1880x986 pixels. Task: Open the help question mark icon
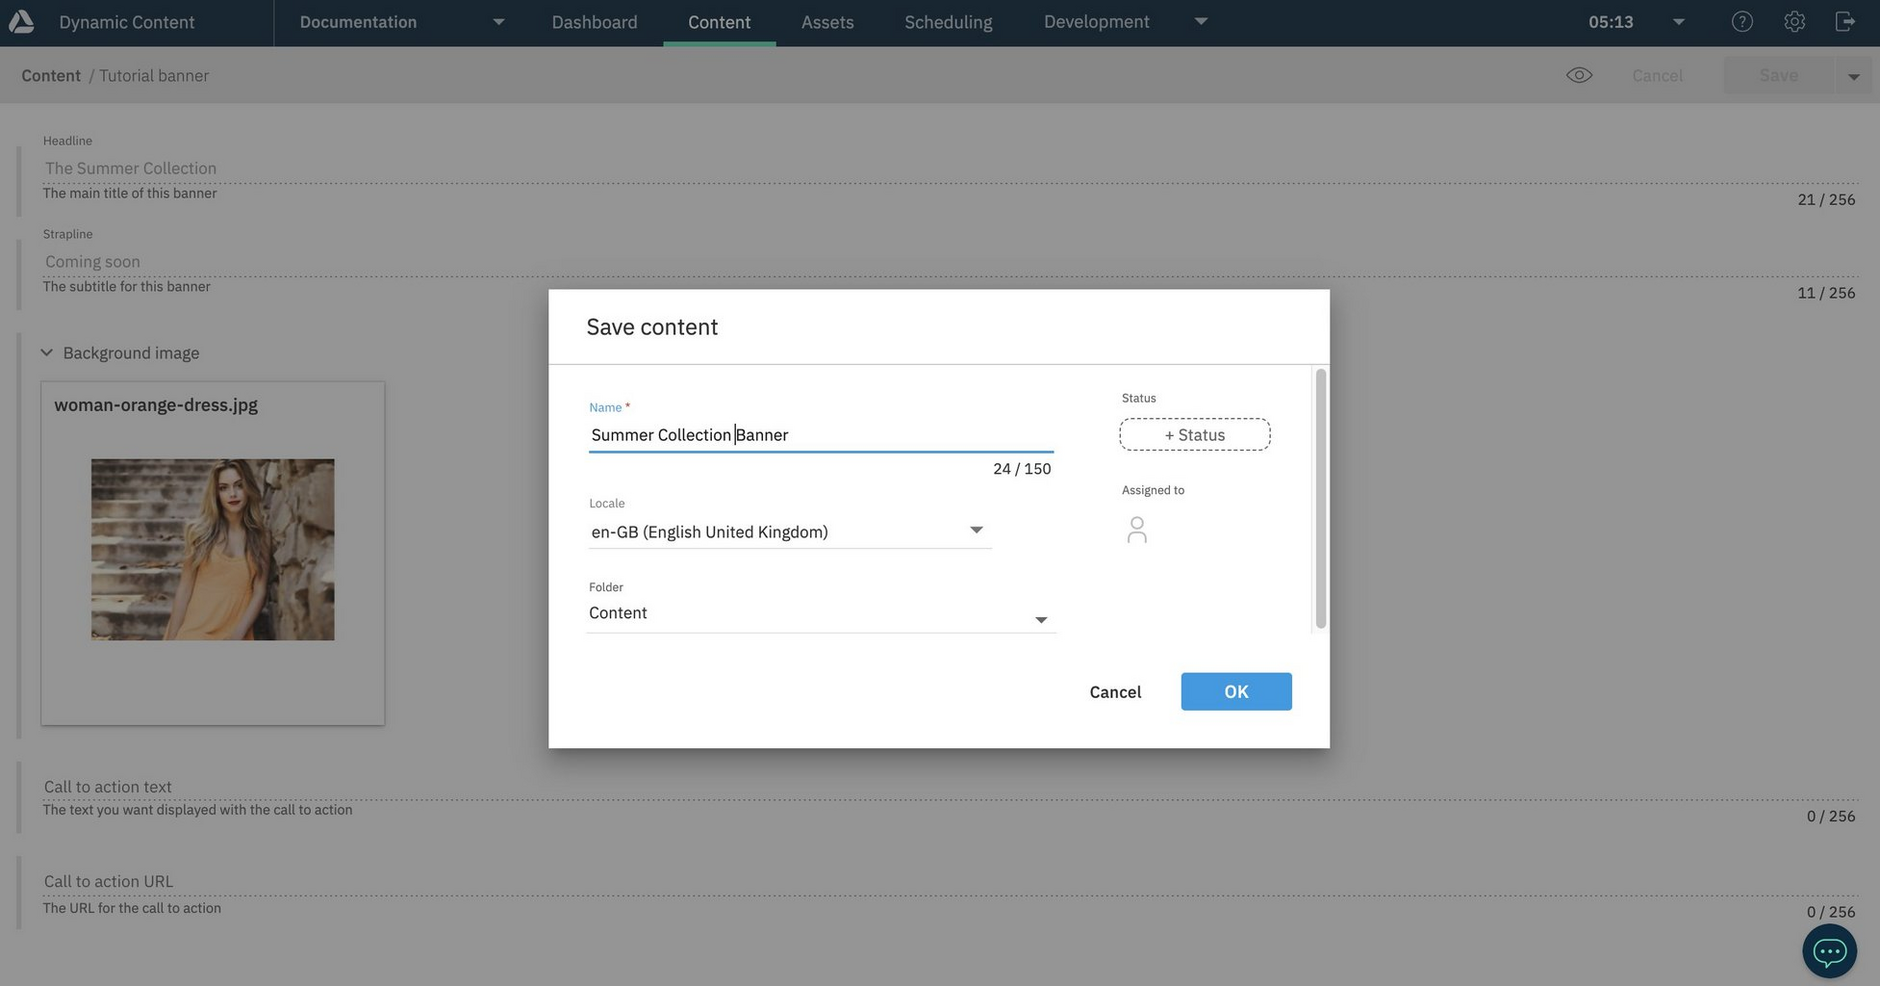(x=1742, y=22)
